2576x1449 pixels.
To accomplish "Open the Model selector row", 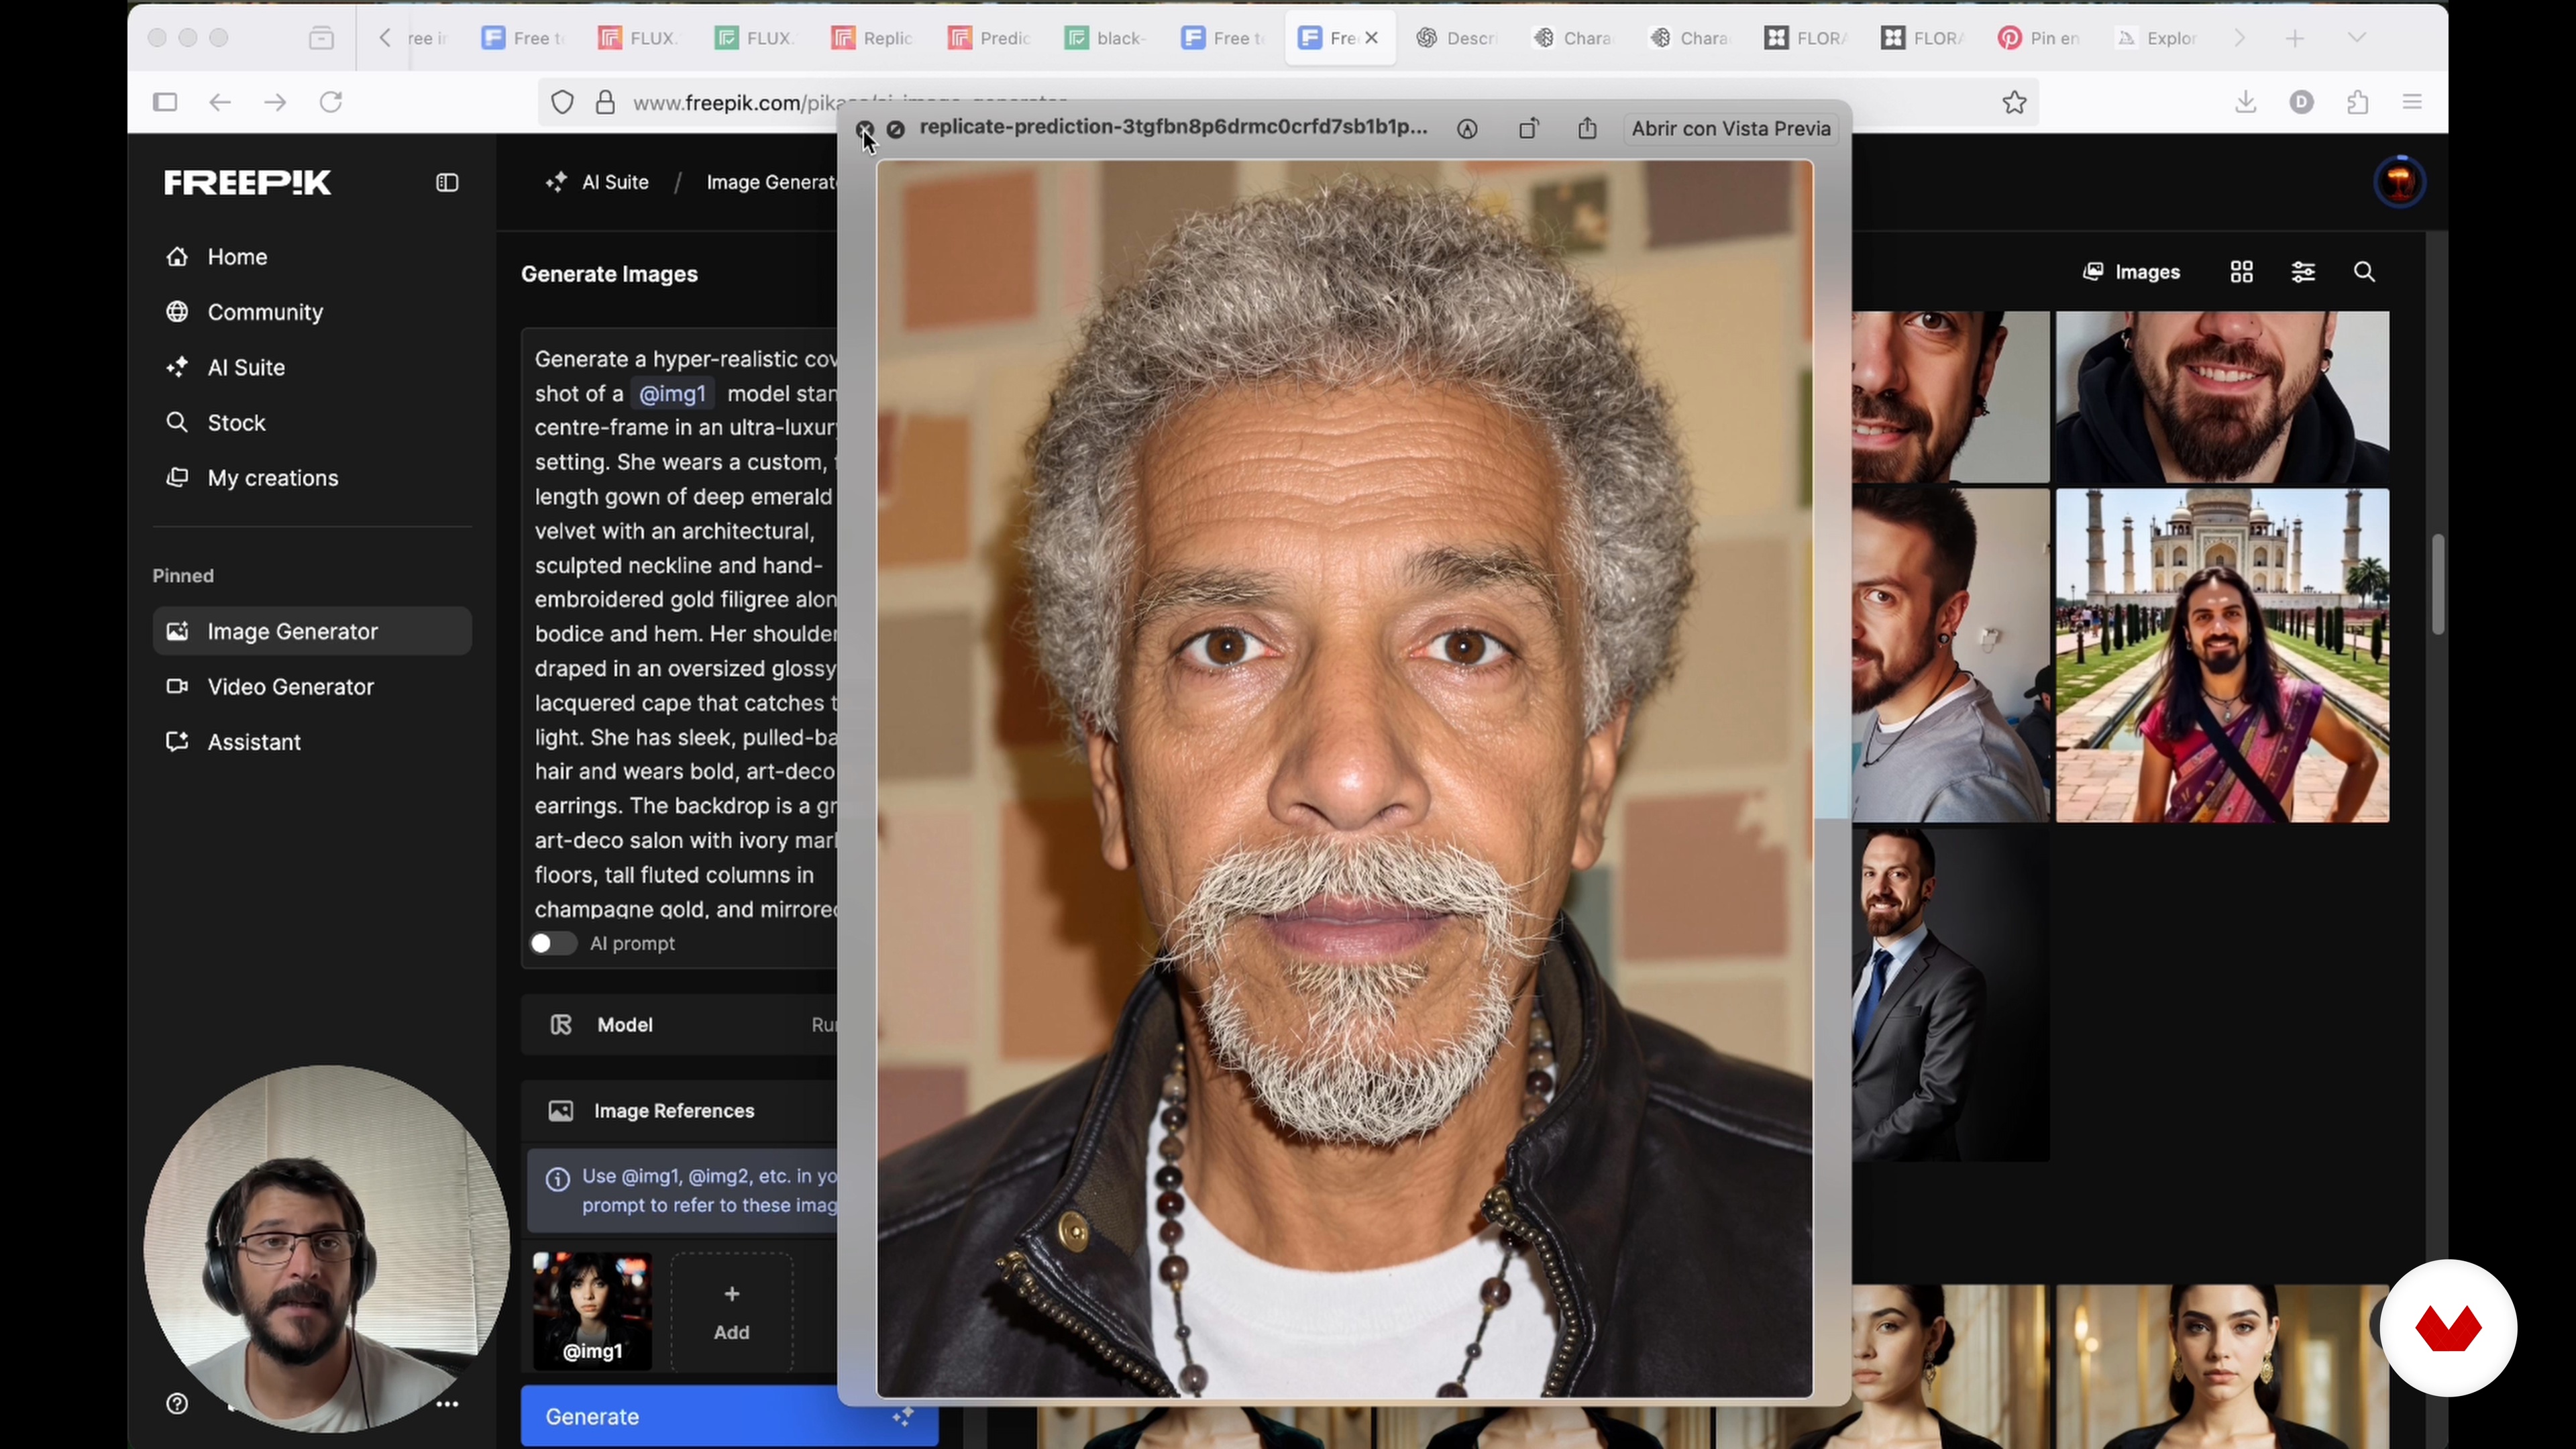I will pyautogui.click(x=680, y=1024).
